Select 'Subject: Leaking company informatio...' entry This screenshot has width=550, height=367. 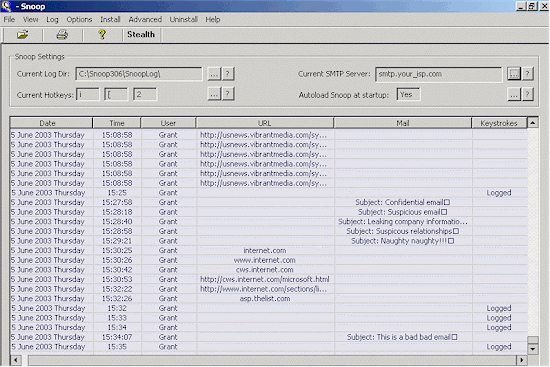click(403, 222)
